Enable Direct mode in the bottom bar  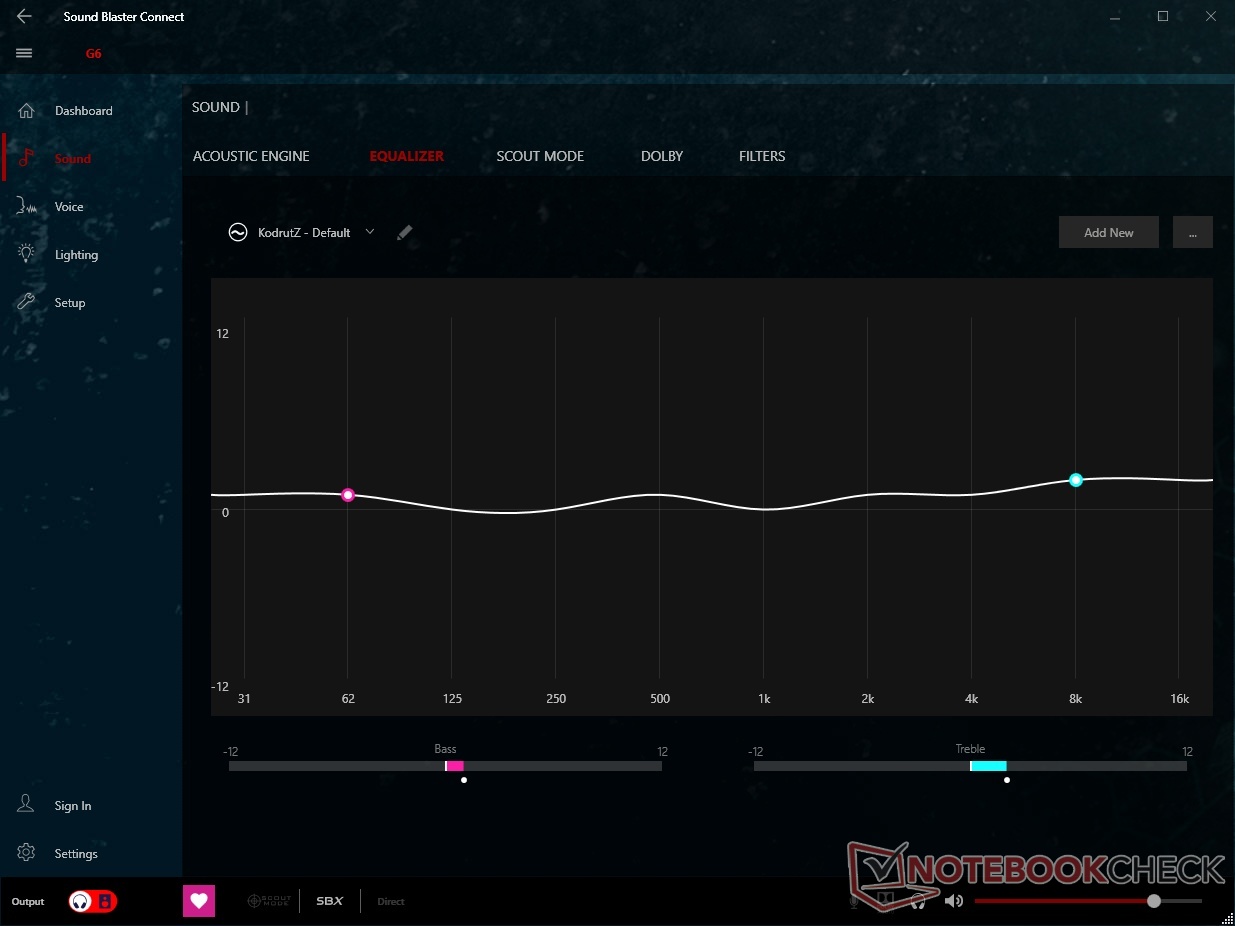click(391, 902)
